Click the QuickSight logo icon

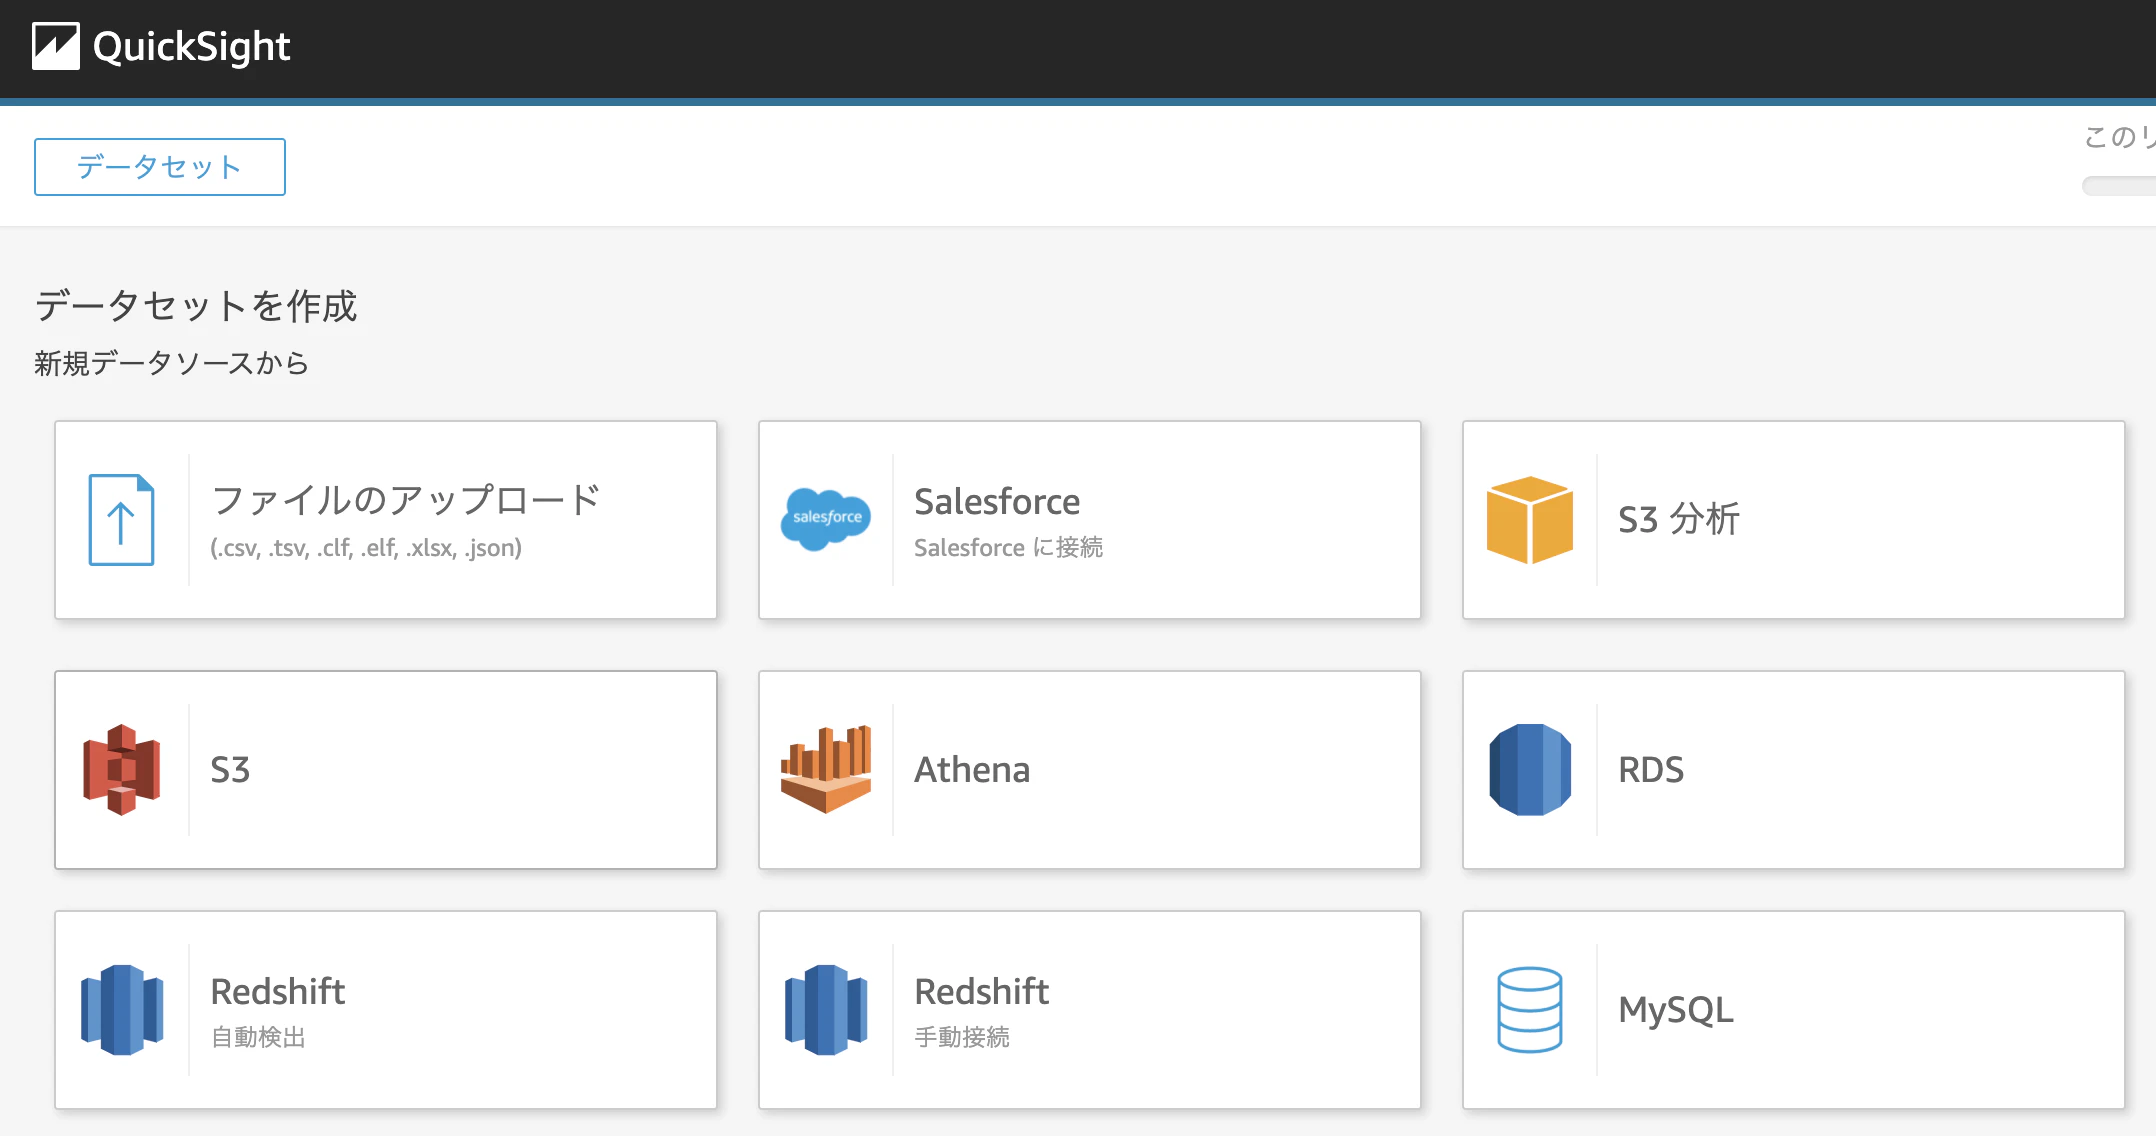coord(56,47)
